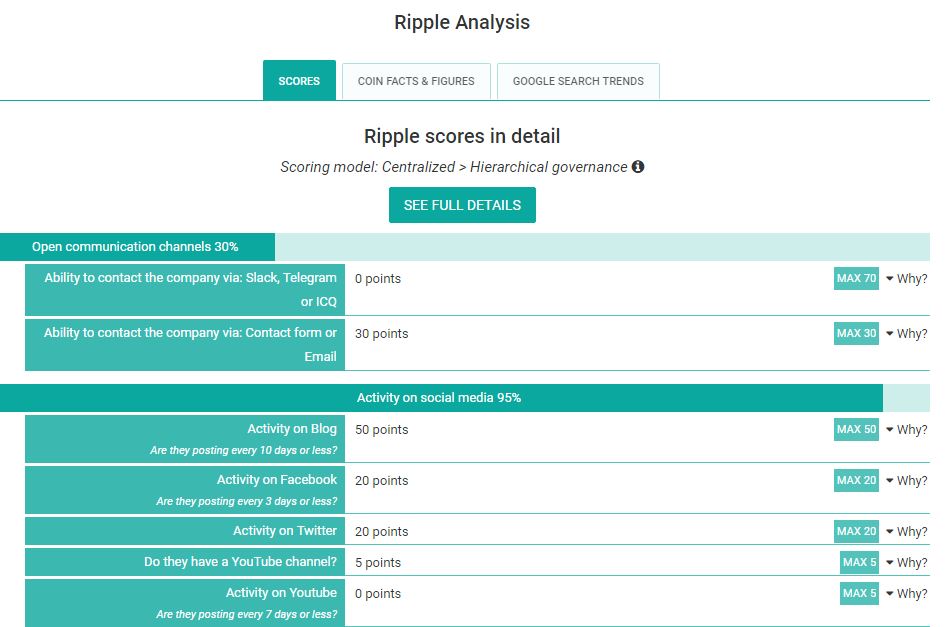Click '0 points' in Activity on Youtube row

(378, 594)
